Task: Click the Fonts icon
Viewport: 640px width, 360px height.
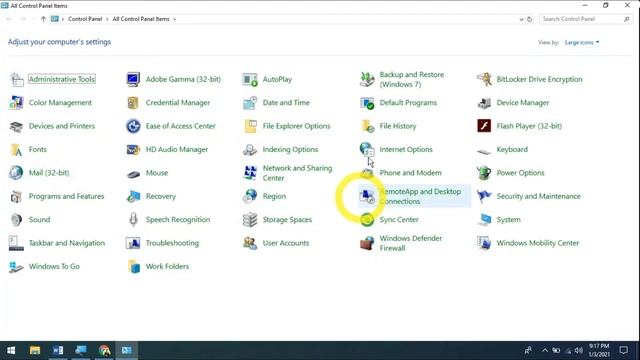Action: click(x=16, y=149)
